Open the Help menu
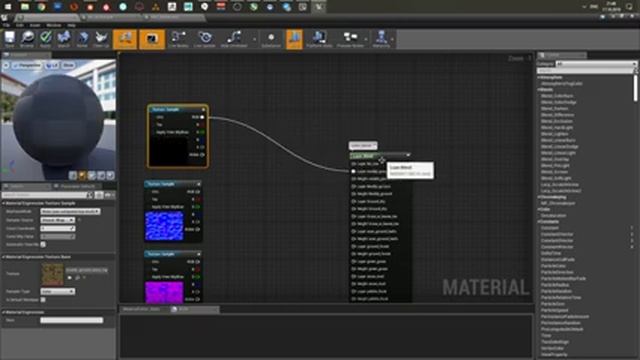 [x=71, y=25]
